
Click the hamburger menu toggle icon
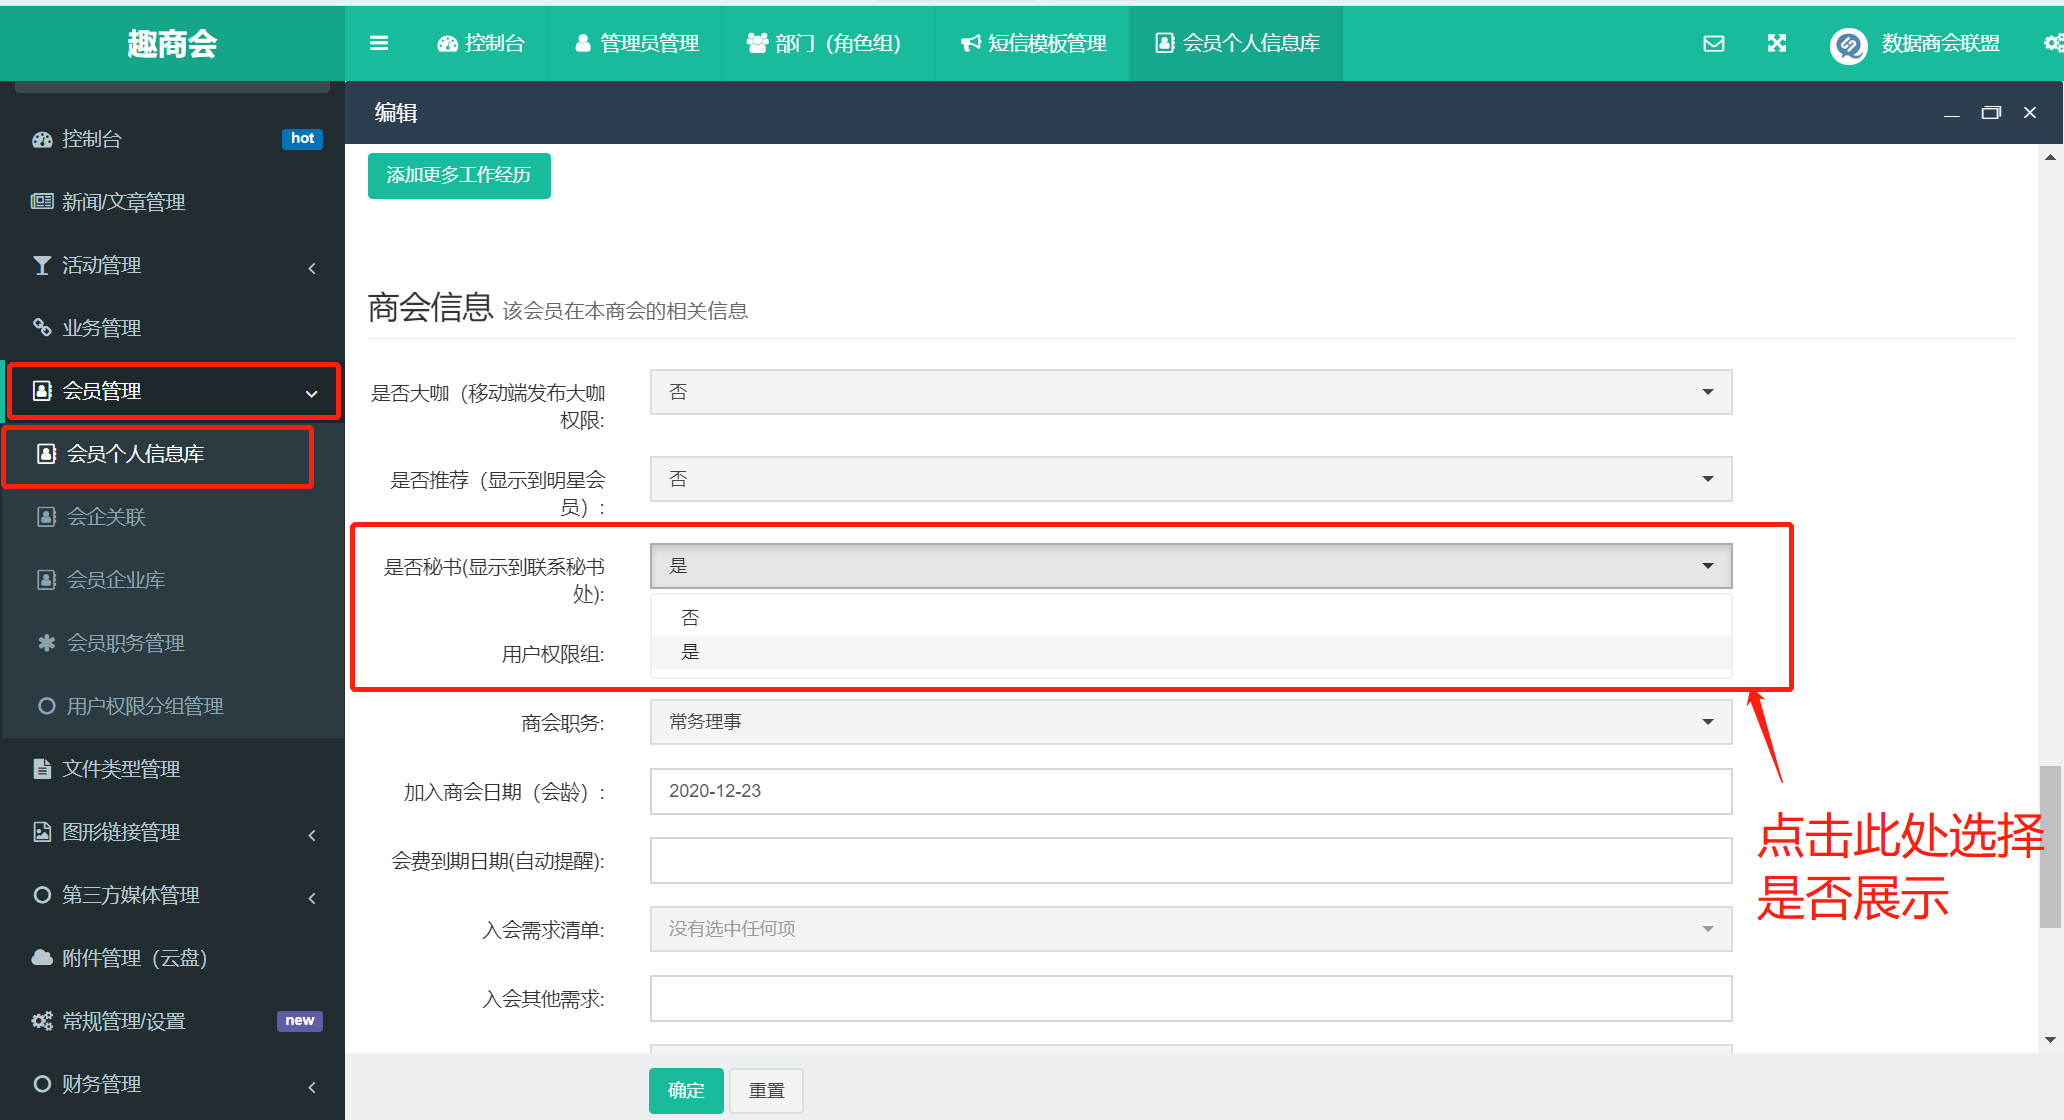(379, 43)
